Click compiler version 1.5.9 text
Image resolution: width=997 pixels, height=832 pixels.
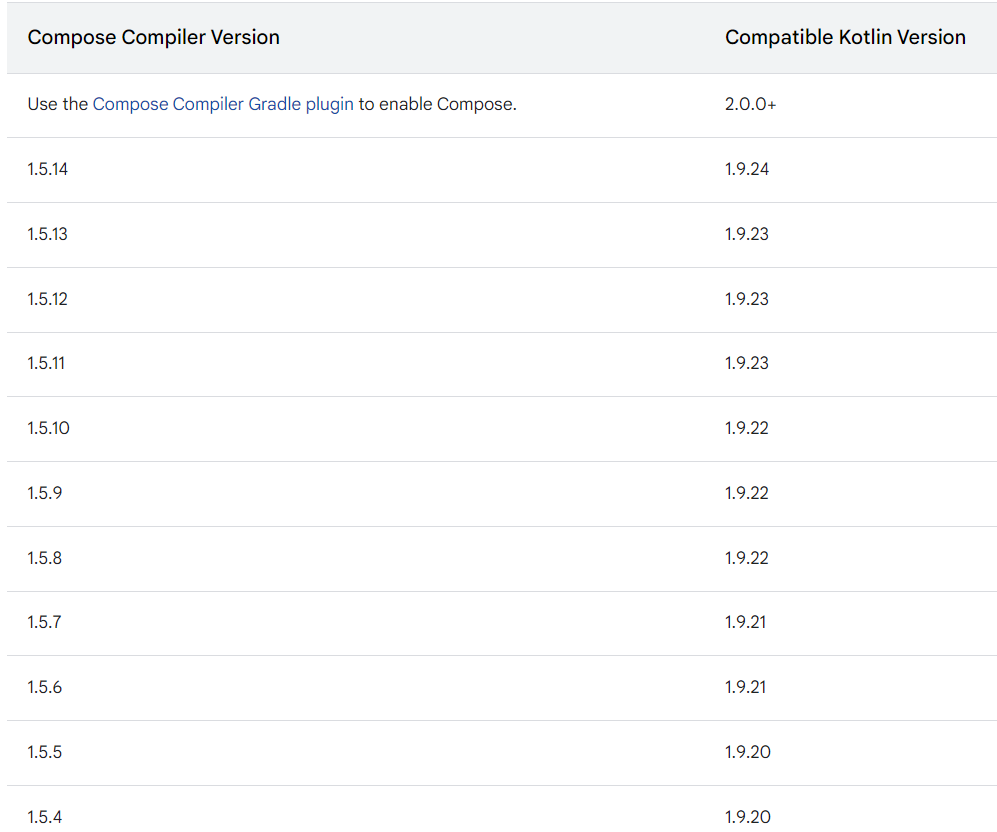tap(45, 493)
